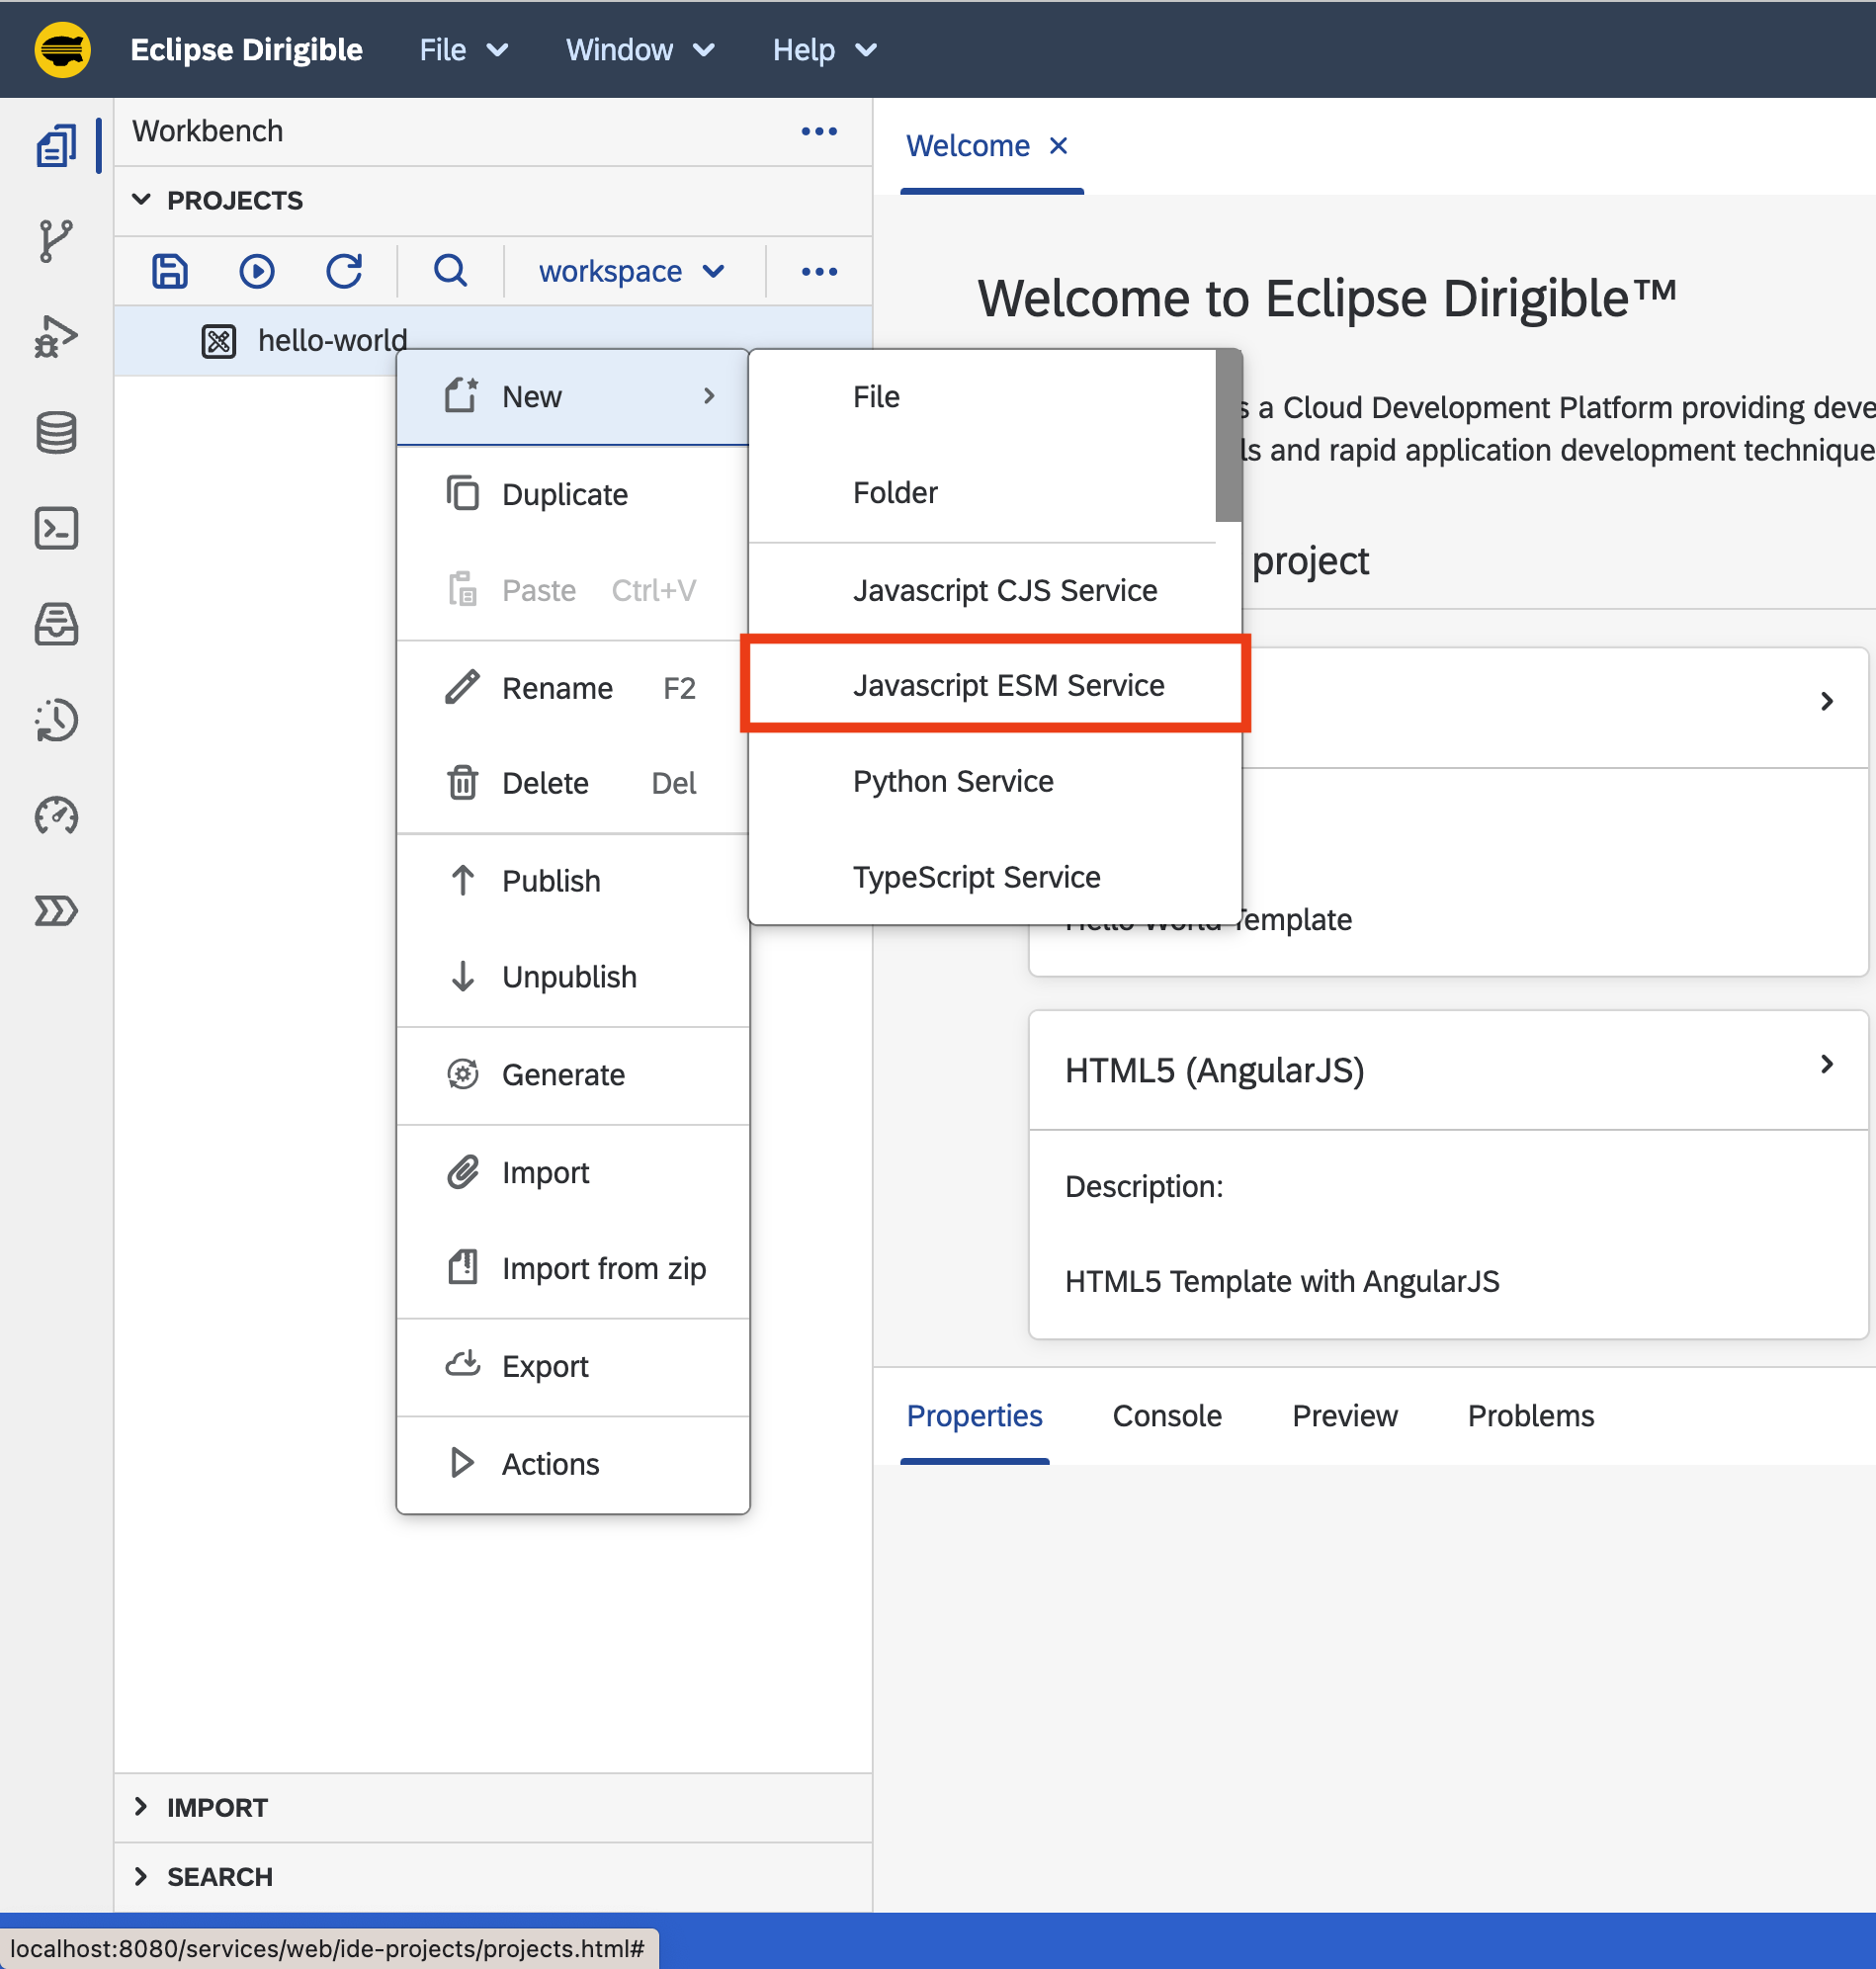
Task: Expand the HTML5 (AngularJS) template card
Action: pyautogui.click(x=1826, y=1064)
